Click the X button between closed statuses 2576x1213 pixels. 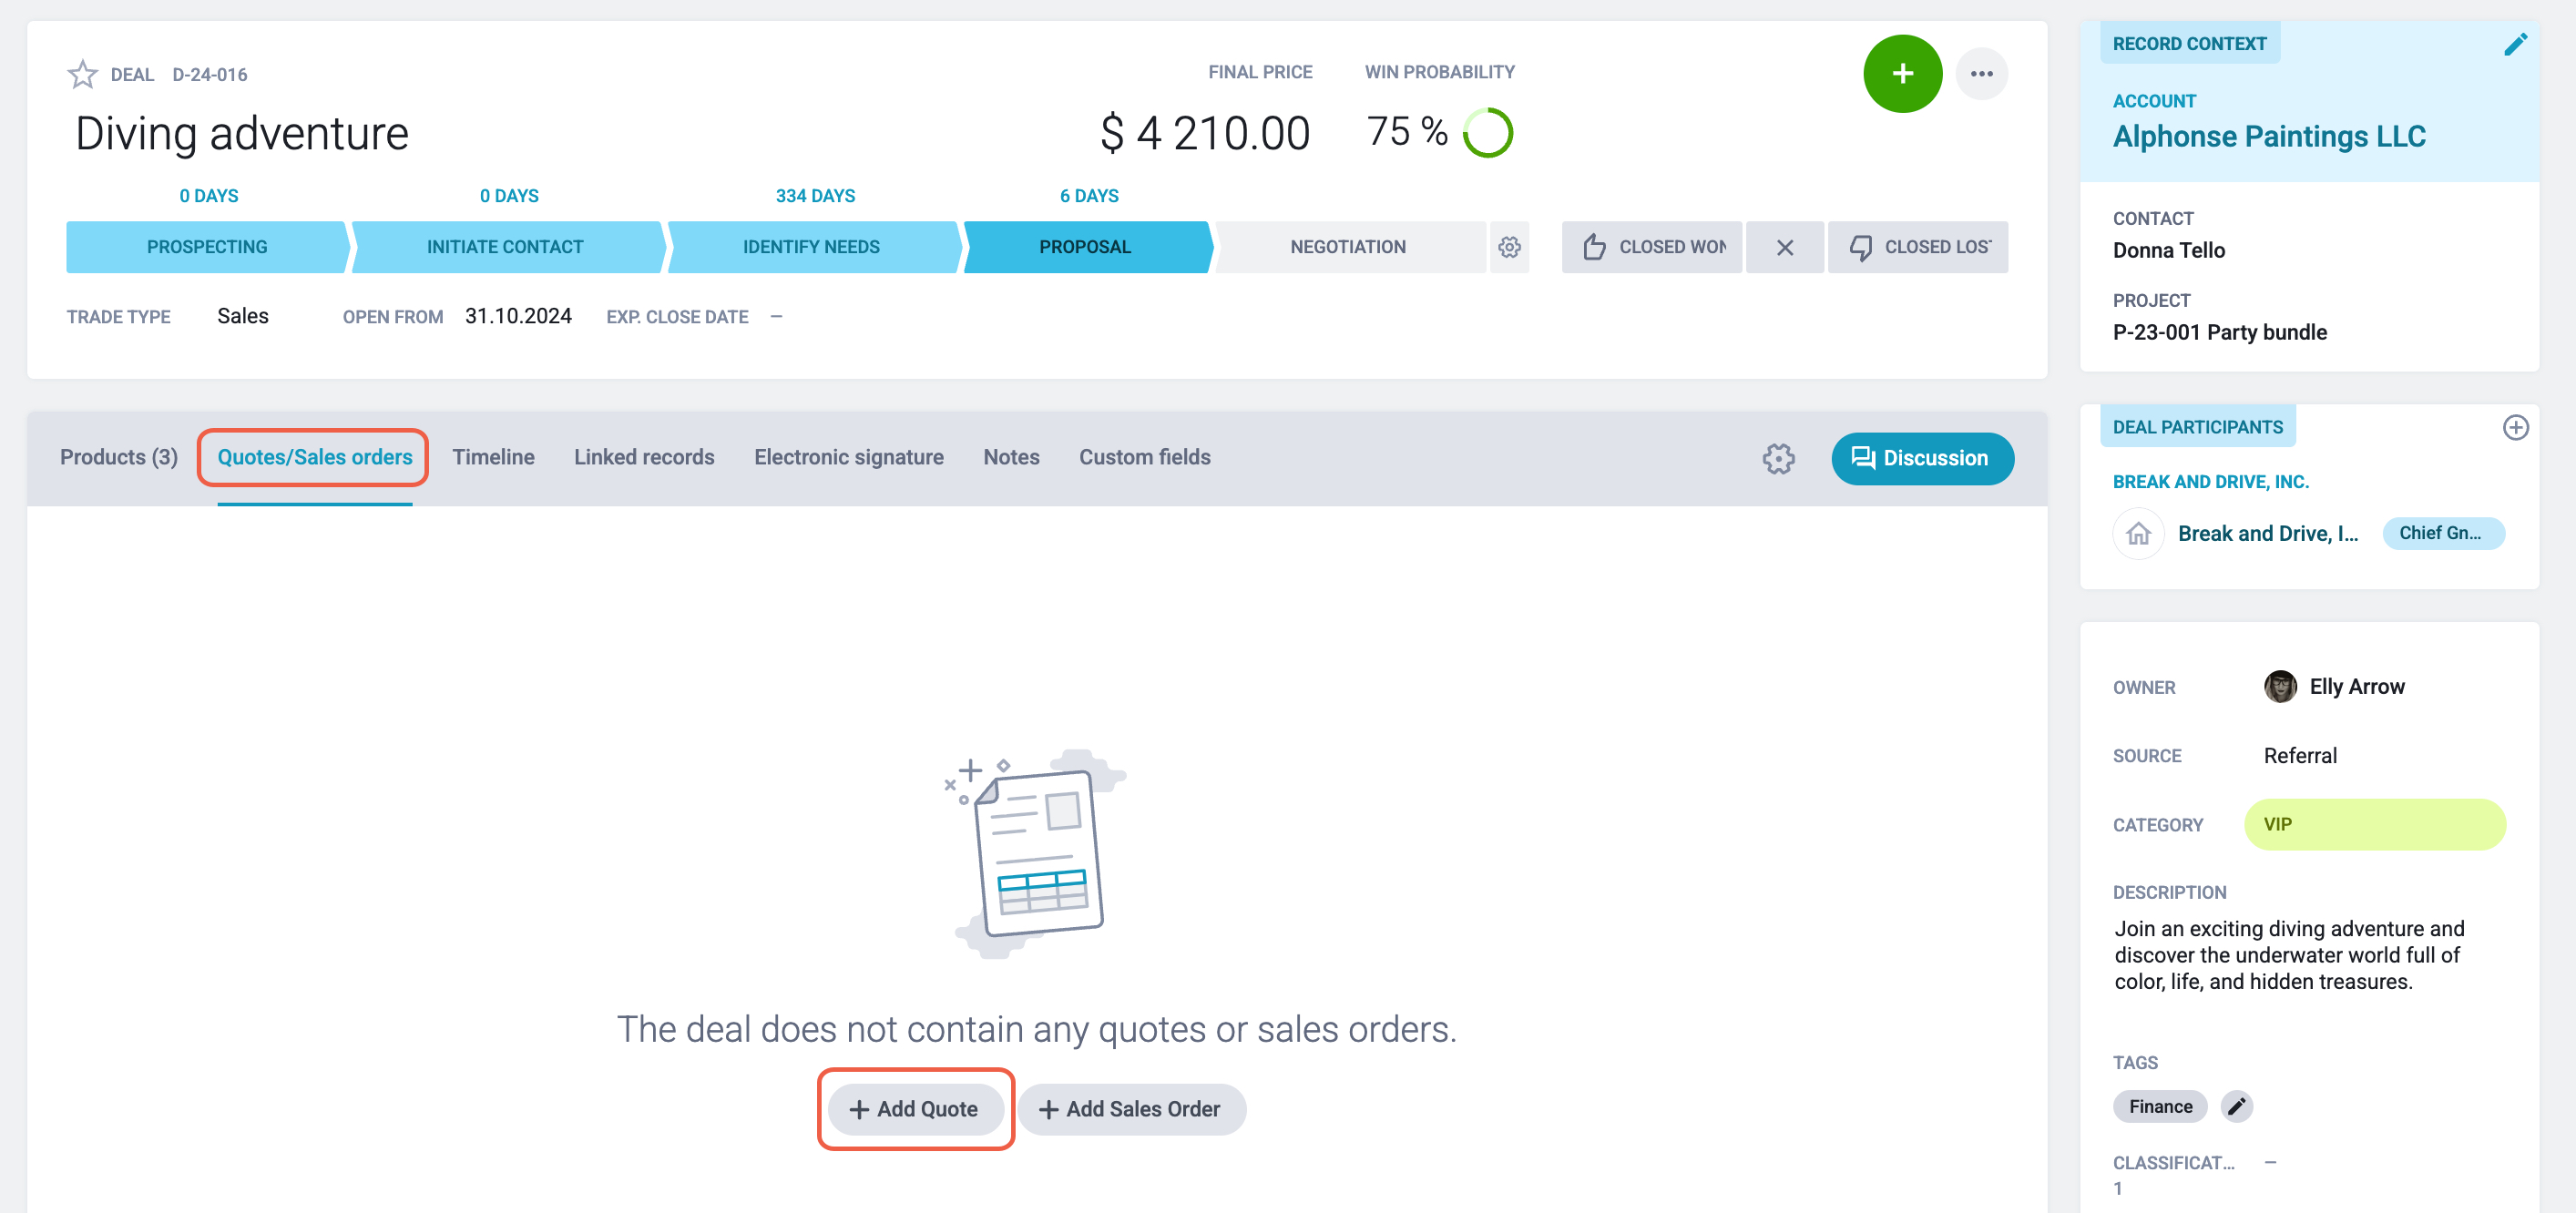pos(1784,247)
